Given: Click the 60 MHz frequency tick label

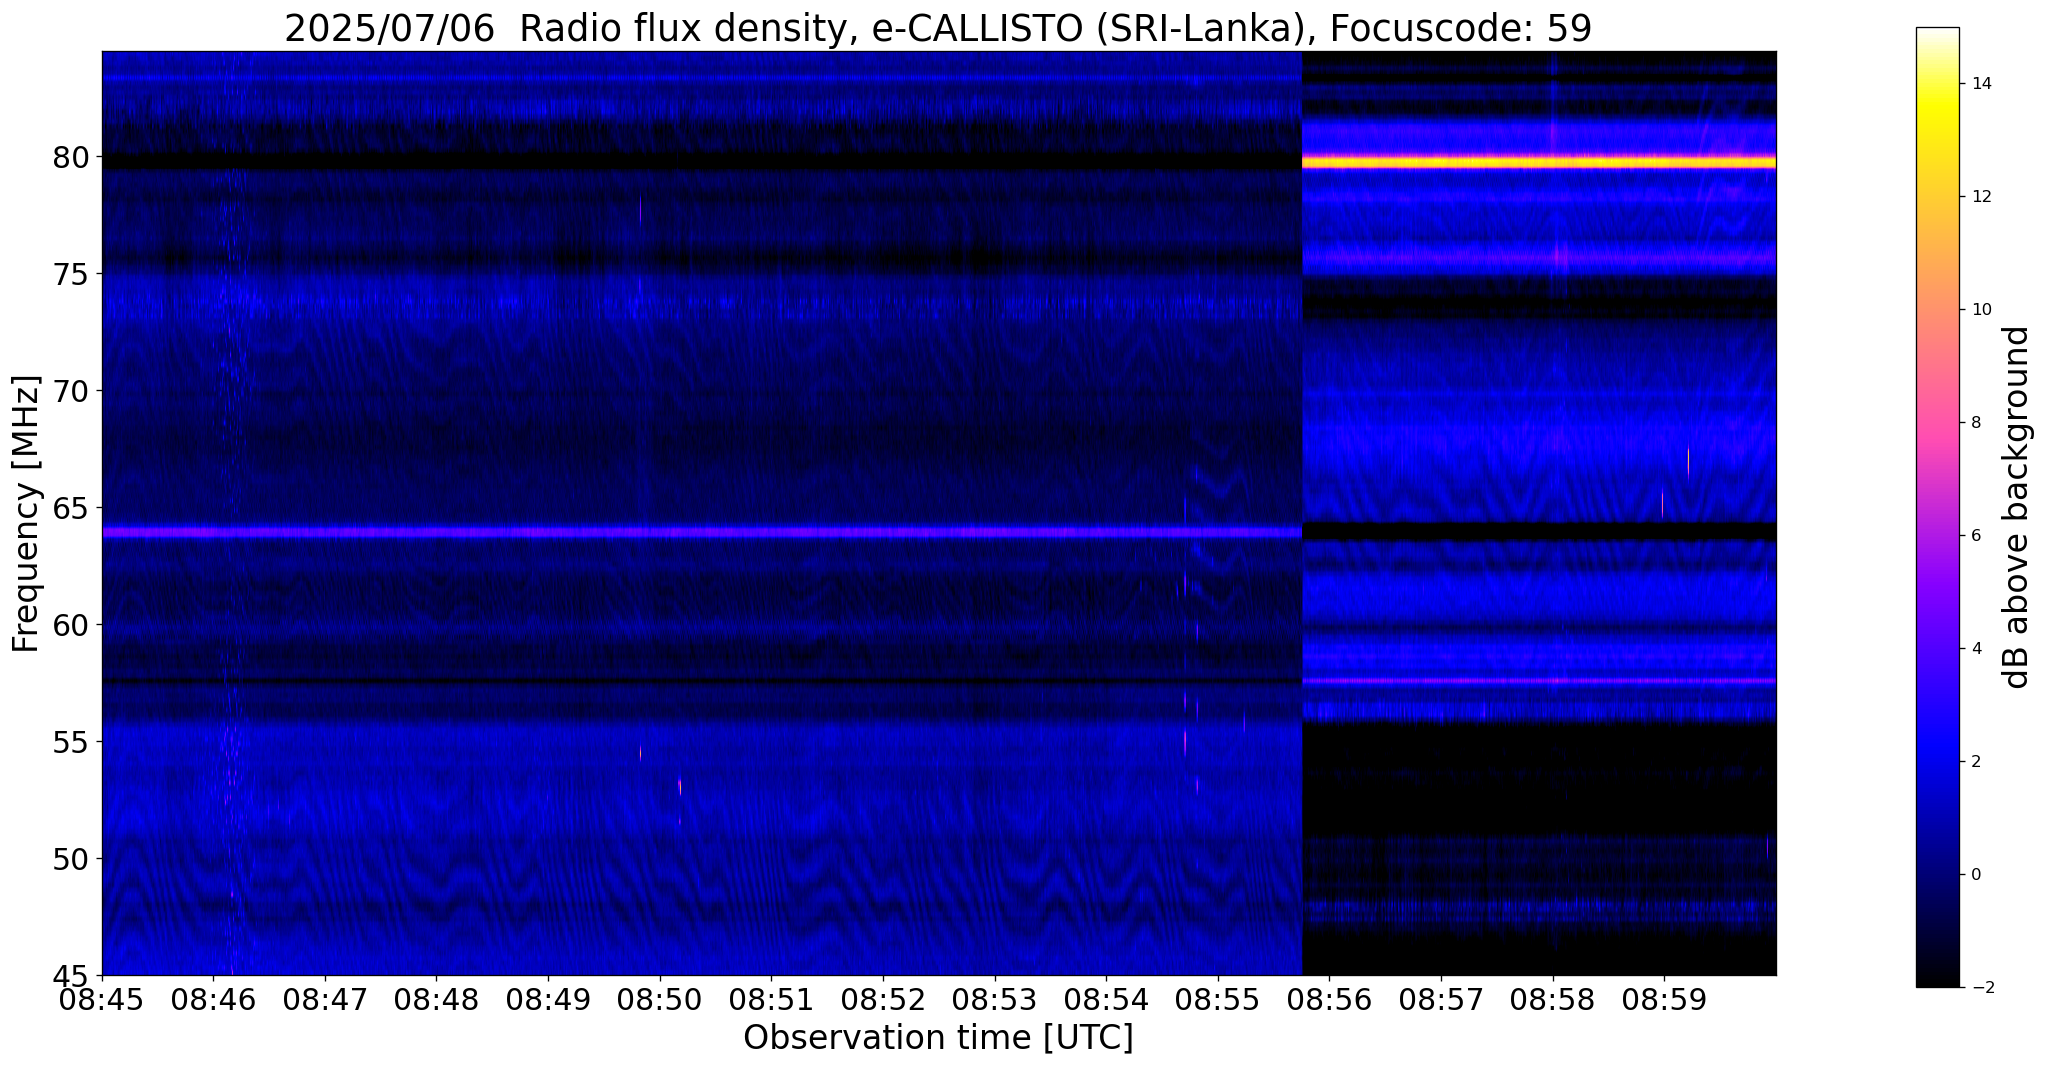Looking at the screenshot, I should tap(71, 625).
